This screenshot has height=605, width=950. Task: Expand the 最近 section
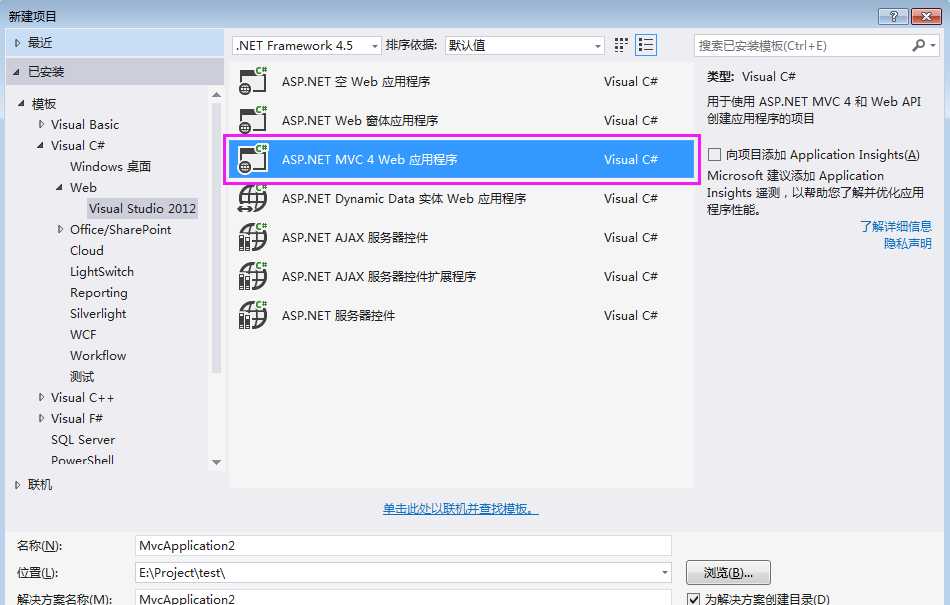click(x=17, y=43)
